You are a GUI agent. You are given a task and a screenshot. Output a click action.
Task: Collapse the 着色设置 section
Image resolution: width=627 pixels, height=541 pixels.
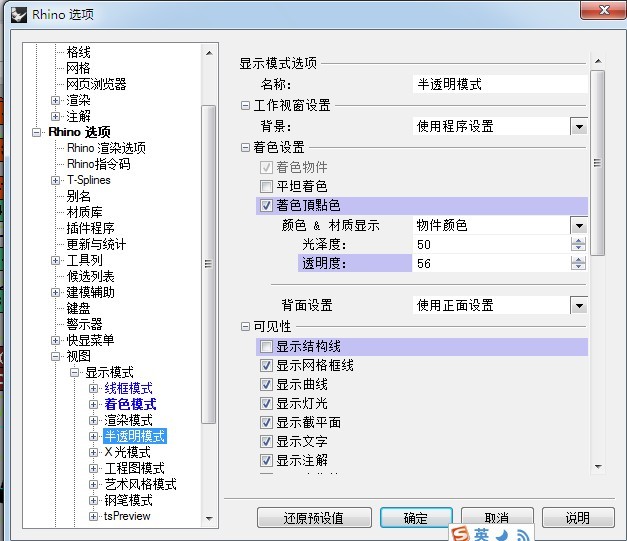[x=245, y=148]
